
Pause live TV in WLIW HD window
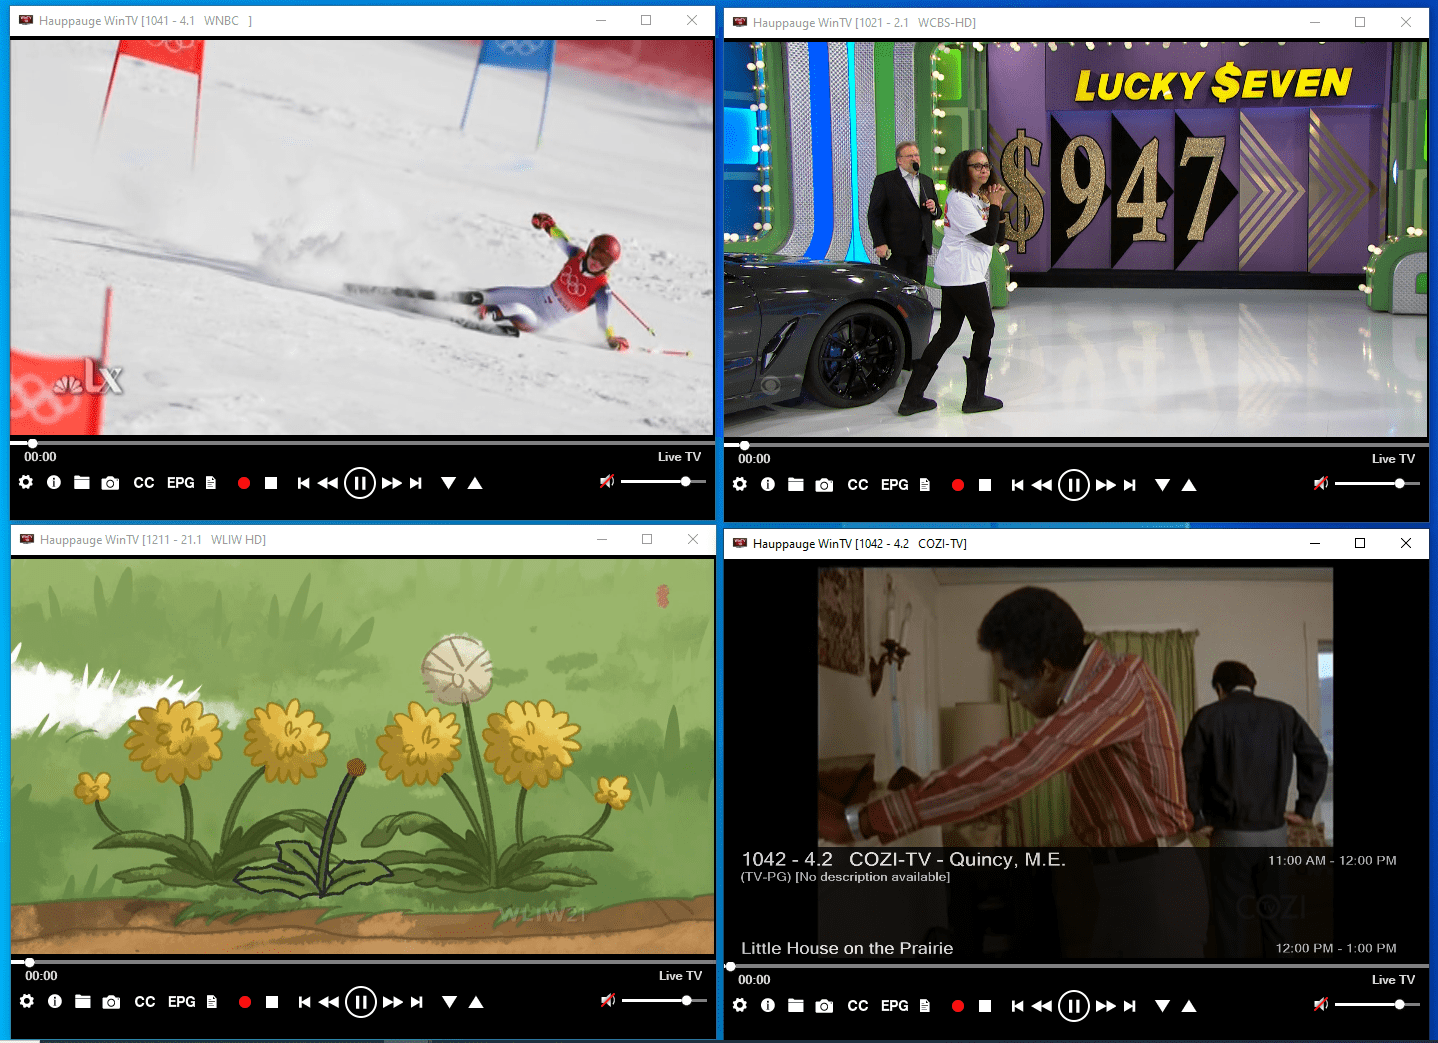(361, 1002)
